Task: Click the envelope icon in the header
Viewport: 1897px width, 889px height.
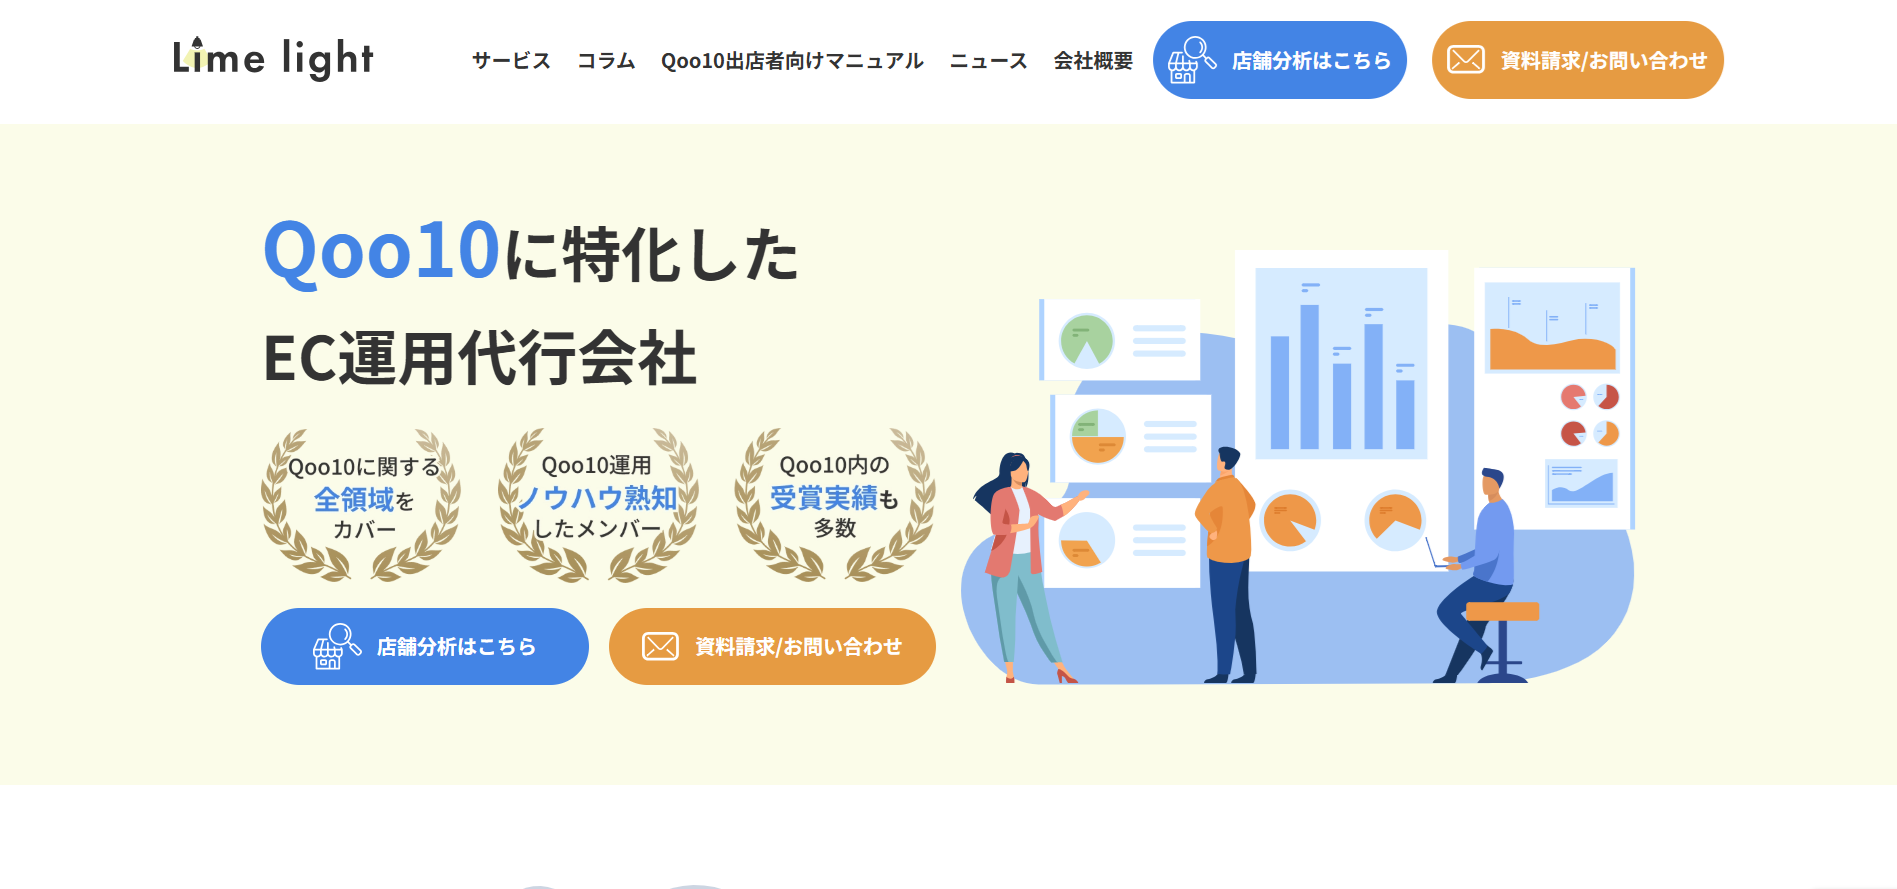Action: tap(1465, 60)
